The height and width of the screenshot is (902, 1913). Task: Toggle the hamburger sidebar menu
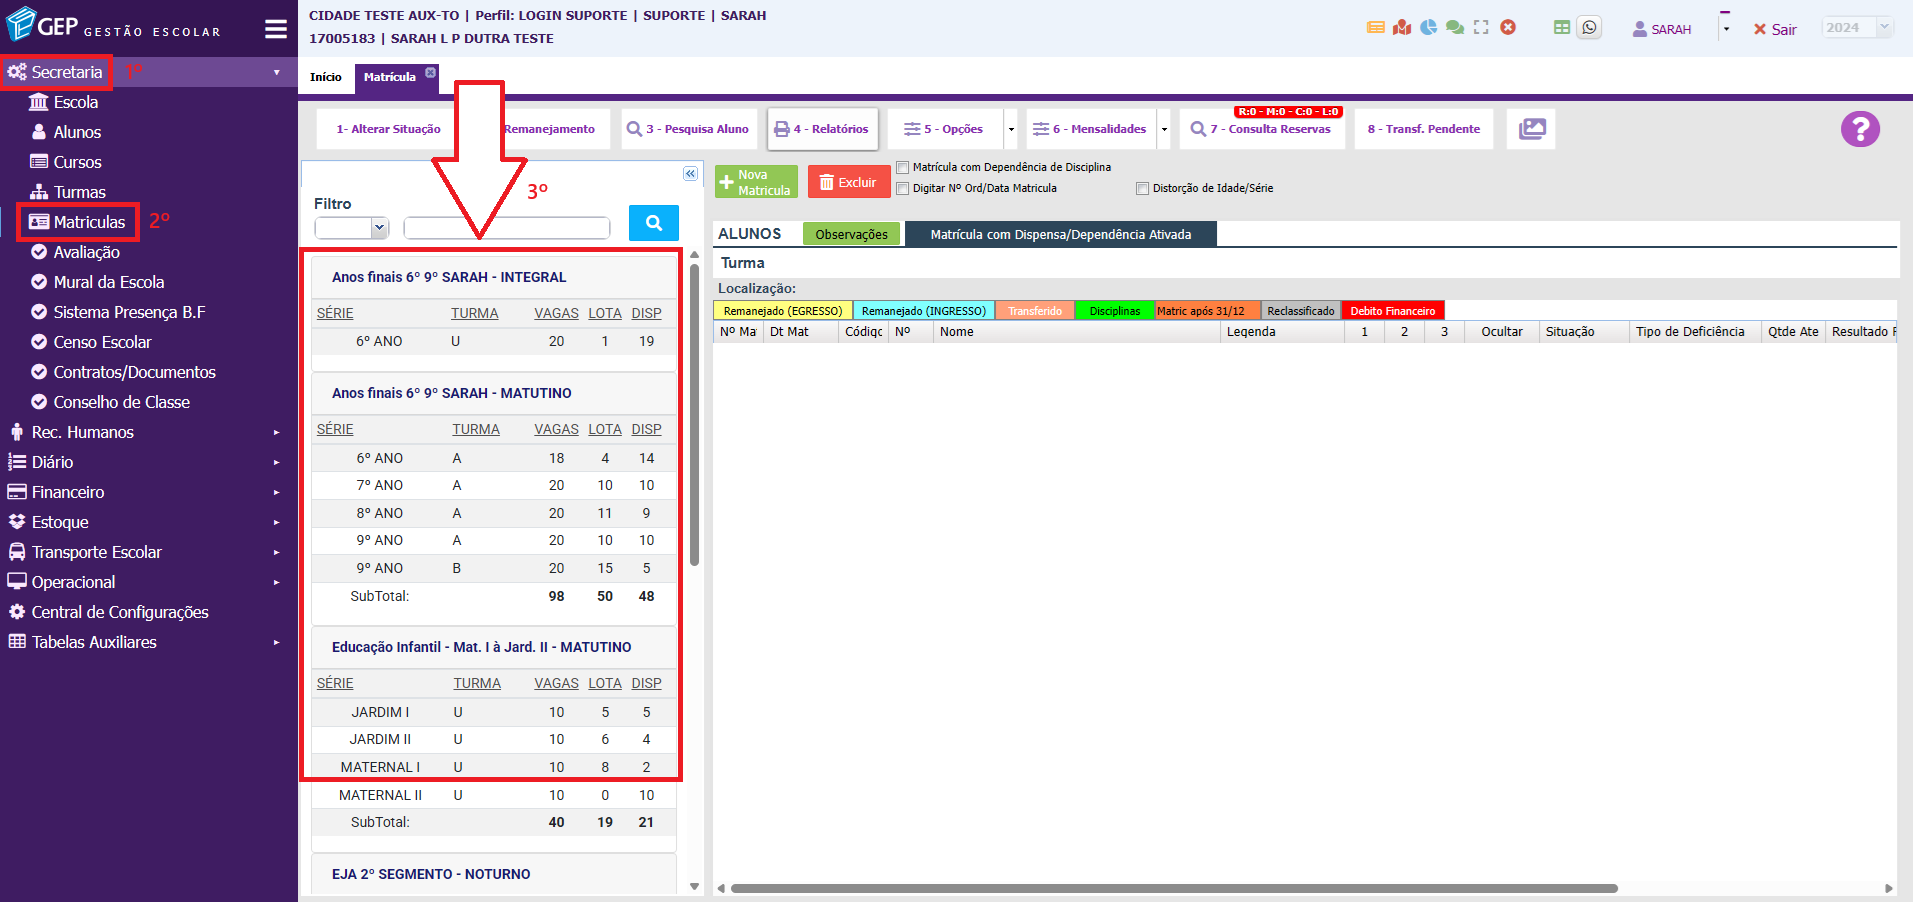coord(276,29)
